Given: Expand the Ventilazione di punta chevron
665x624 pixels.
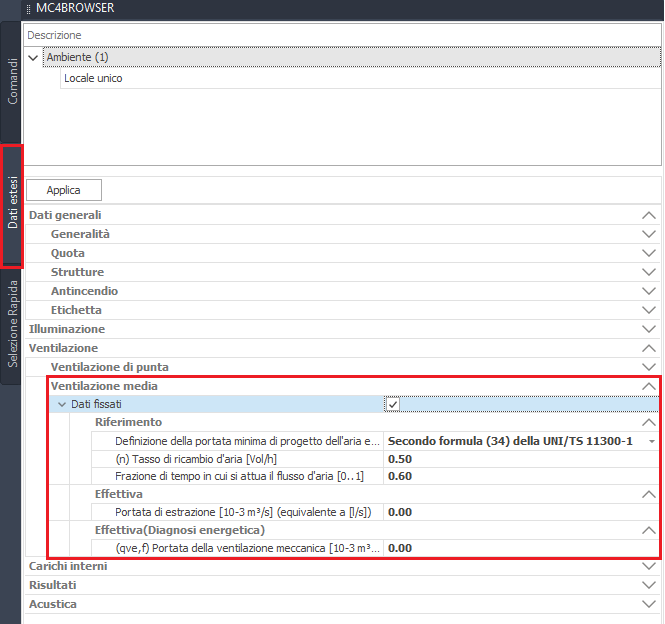Looking at the screenshot, I should pos(649,367).
